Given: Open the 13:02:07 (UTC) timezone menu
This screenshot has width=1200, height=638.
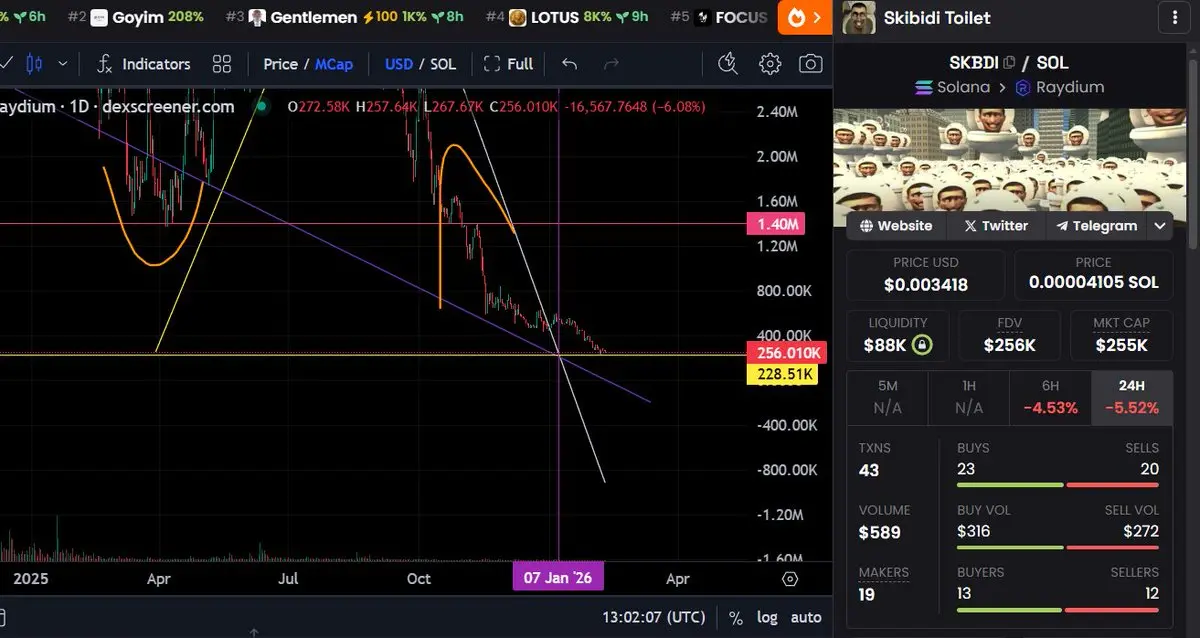Looking at the screenshot, I should click(x=654, y=617).
